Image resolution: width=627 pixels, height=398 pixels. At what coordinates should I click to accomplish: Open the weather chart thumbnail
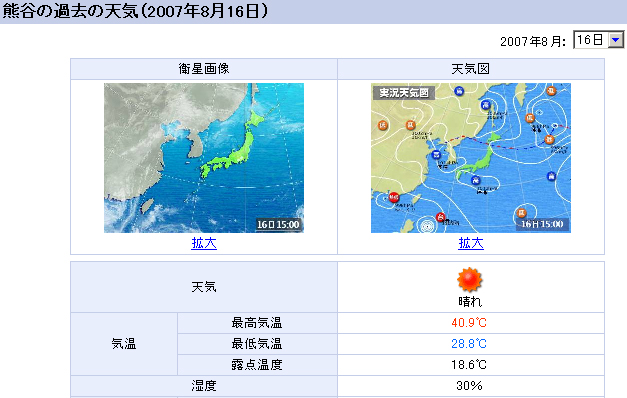(x=471, y=158)
